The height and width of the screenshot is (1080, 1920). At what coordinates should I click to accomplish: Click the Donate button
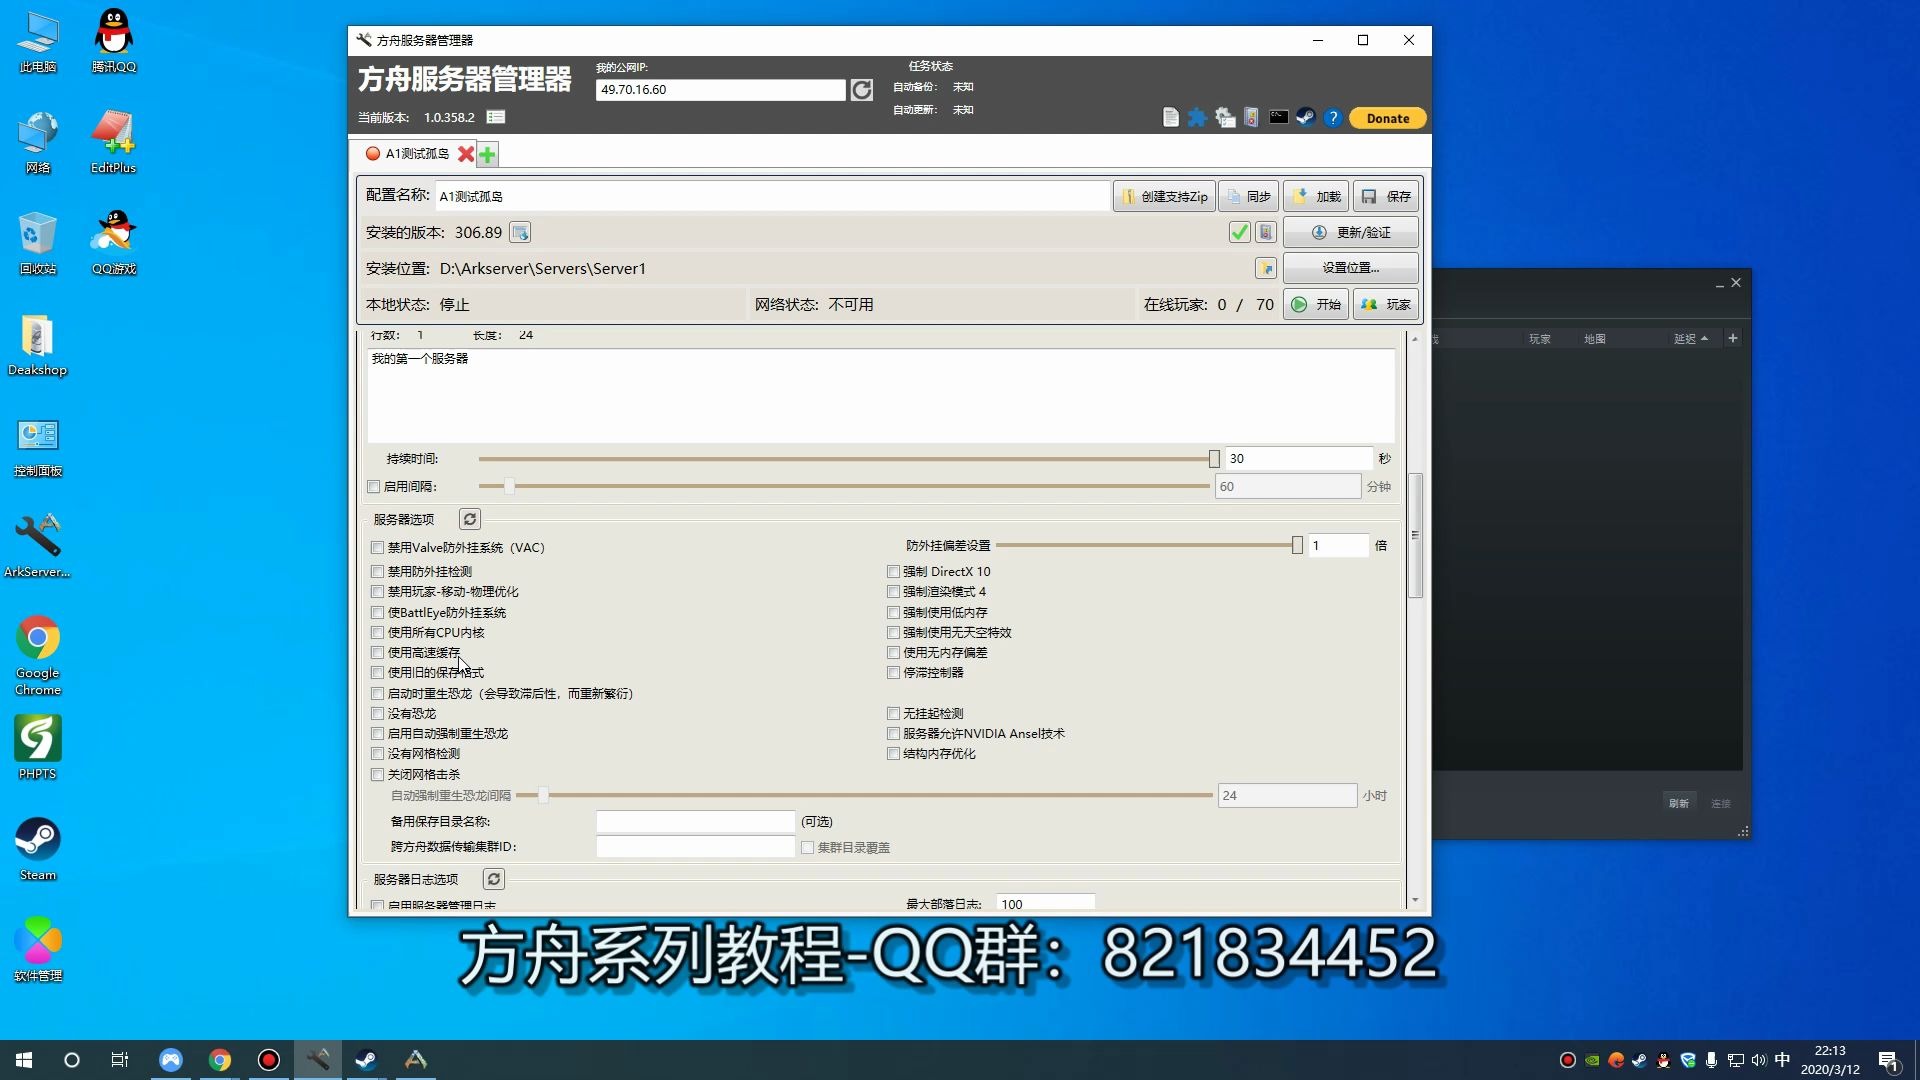[x=1386, y=117]
